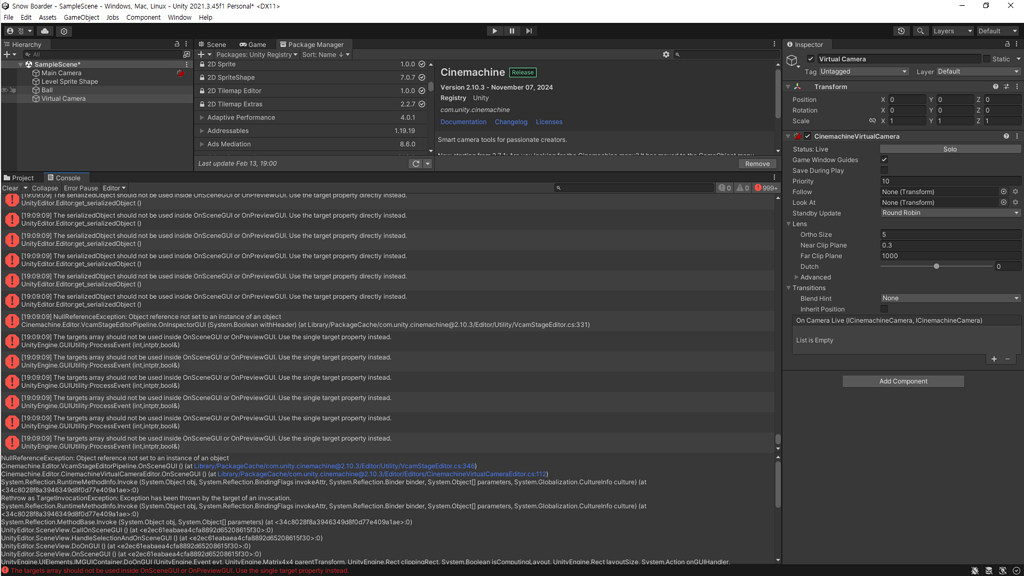1024x576 pixels.
Task: Click Add Component button
Action: coord(903,381)
